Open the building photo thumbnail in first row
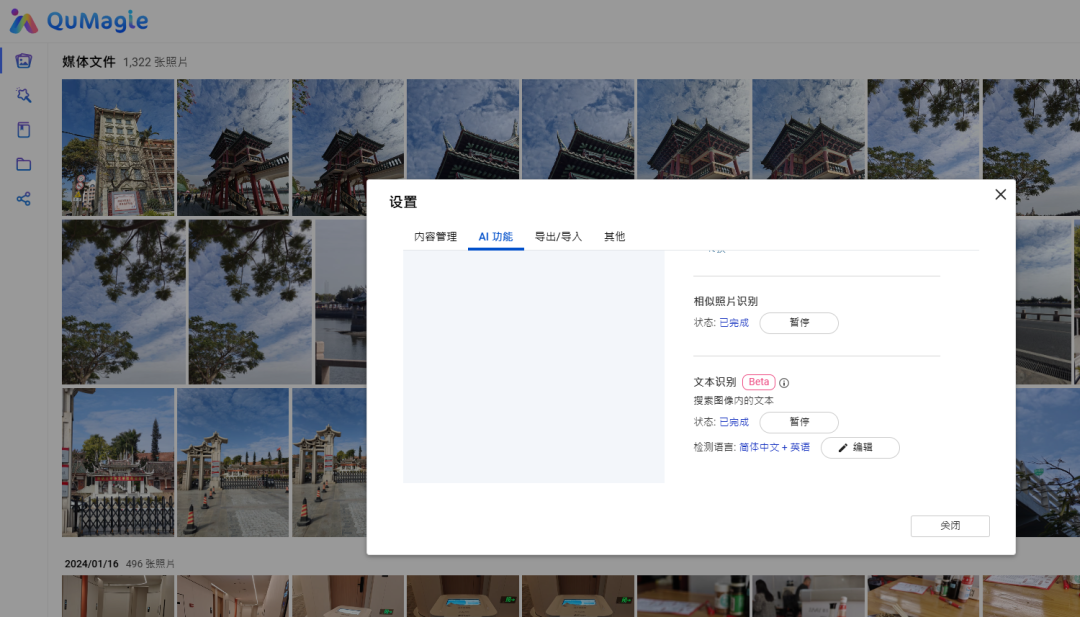1080x617 pixels. coord(118,147)
